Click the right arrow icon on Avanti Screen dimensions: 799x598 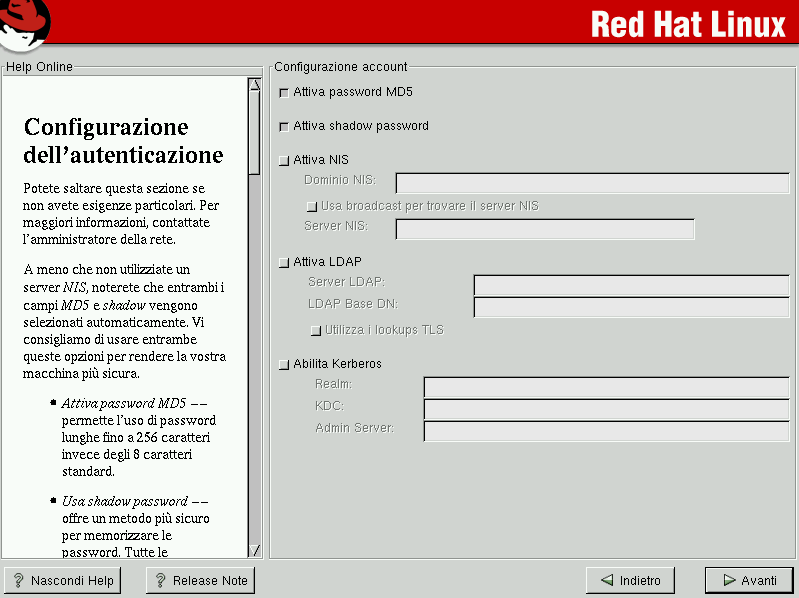[726, 580]
